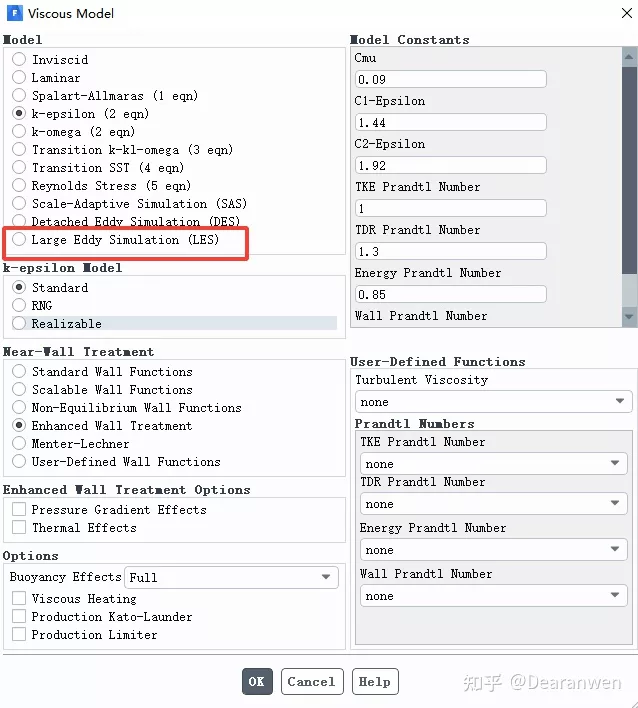Viewport: 638px width, 708px height.
Task: Open Buoyancy Effects dropdown
Action: (231, 578)
